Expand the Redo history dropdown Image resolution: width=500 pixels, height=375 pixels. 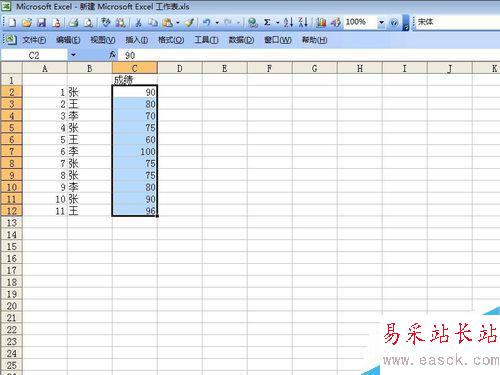(x=238, y=22)
